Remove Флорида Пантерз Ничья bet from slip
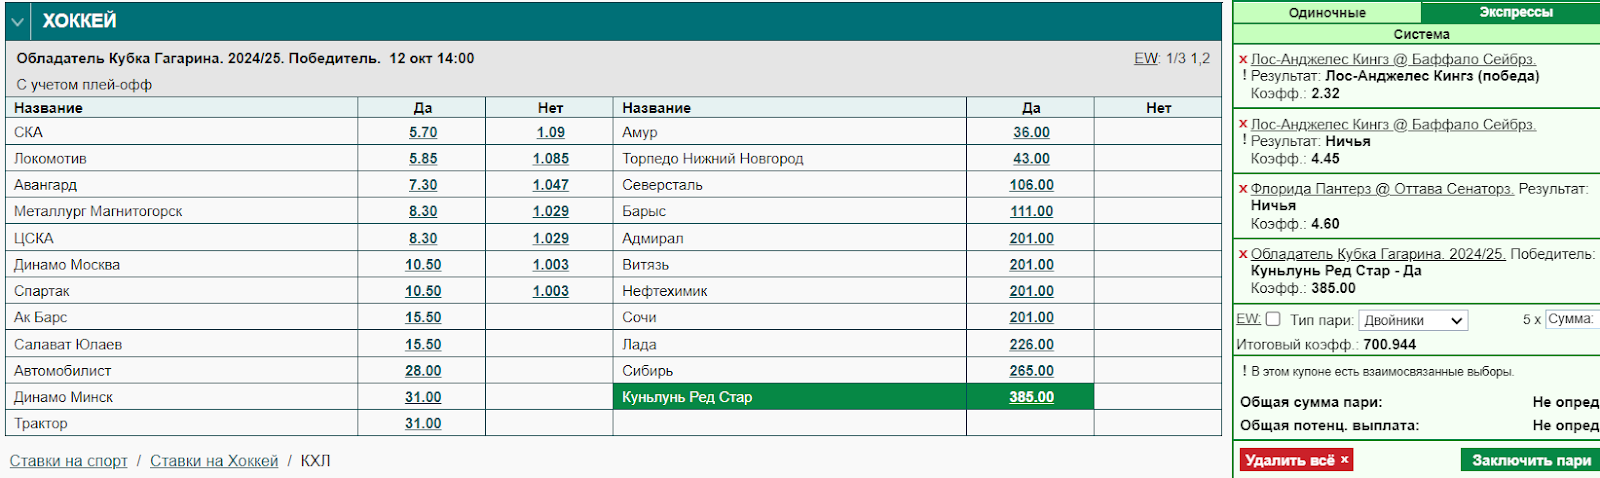 click(x=1243, y=189)
